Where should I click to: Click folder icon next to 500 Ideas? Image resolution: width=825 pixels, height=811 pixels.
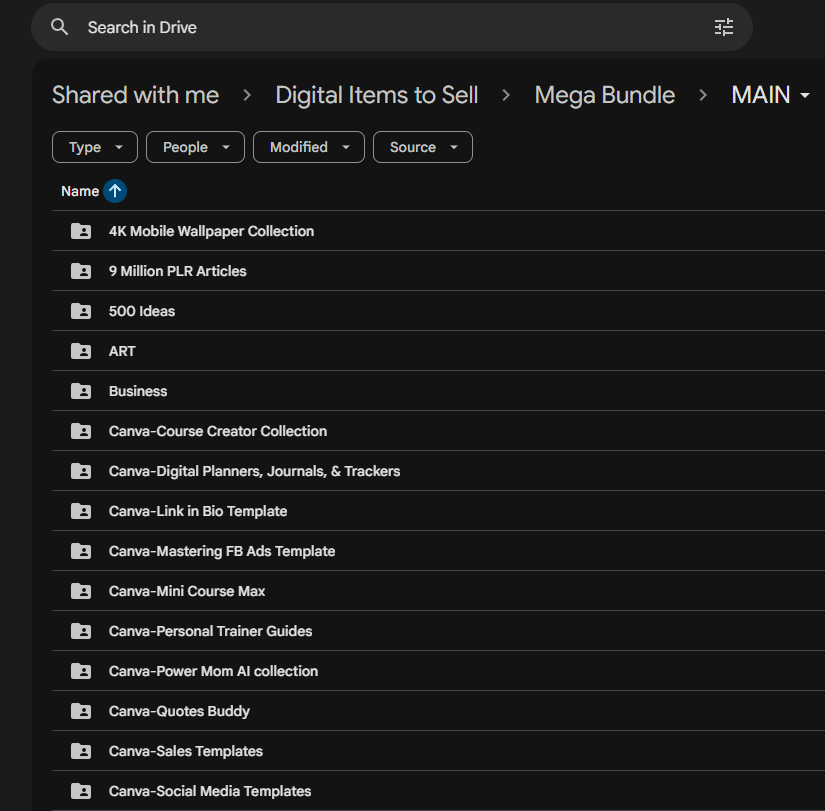tap(81, 311)
